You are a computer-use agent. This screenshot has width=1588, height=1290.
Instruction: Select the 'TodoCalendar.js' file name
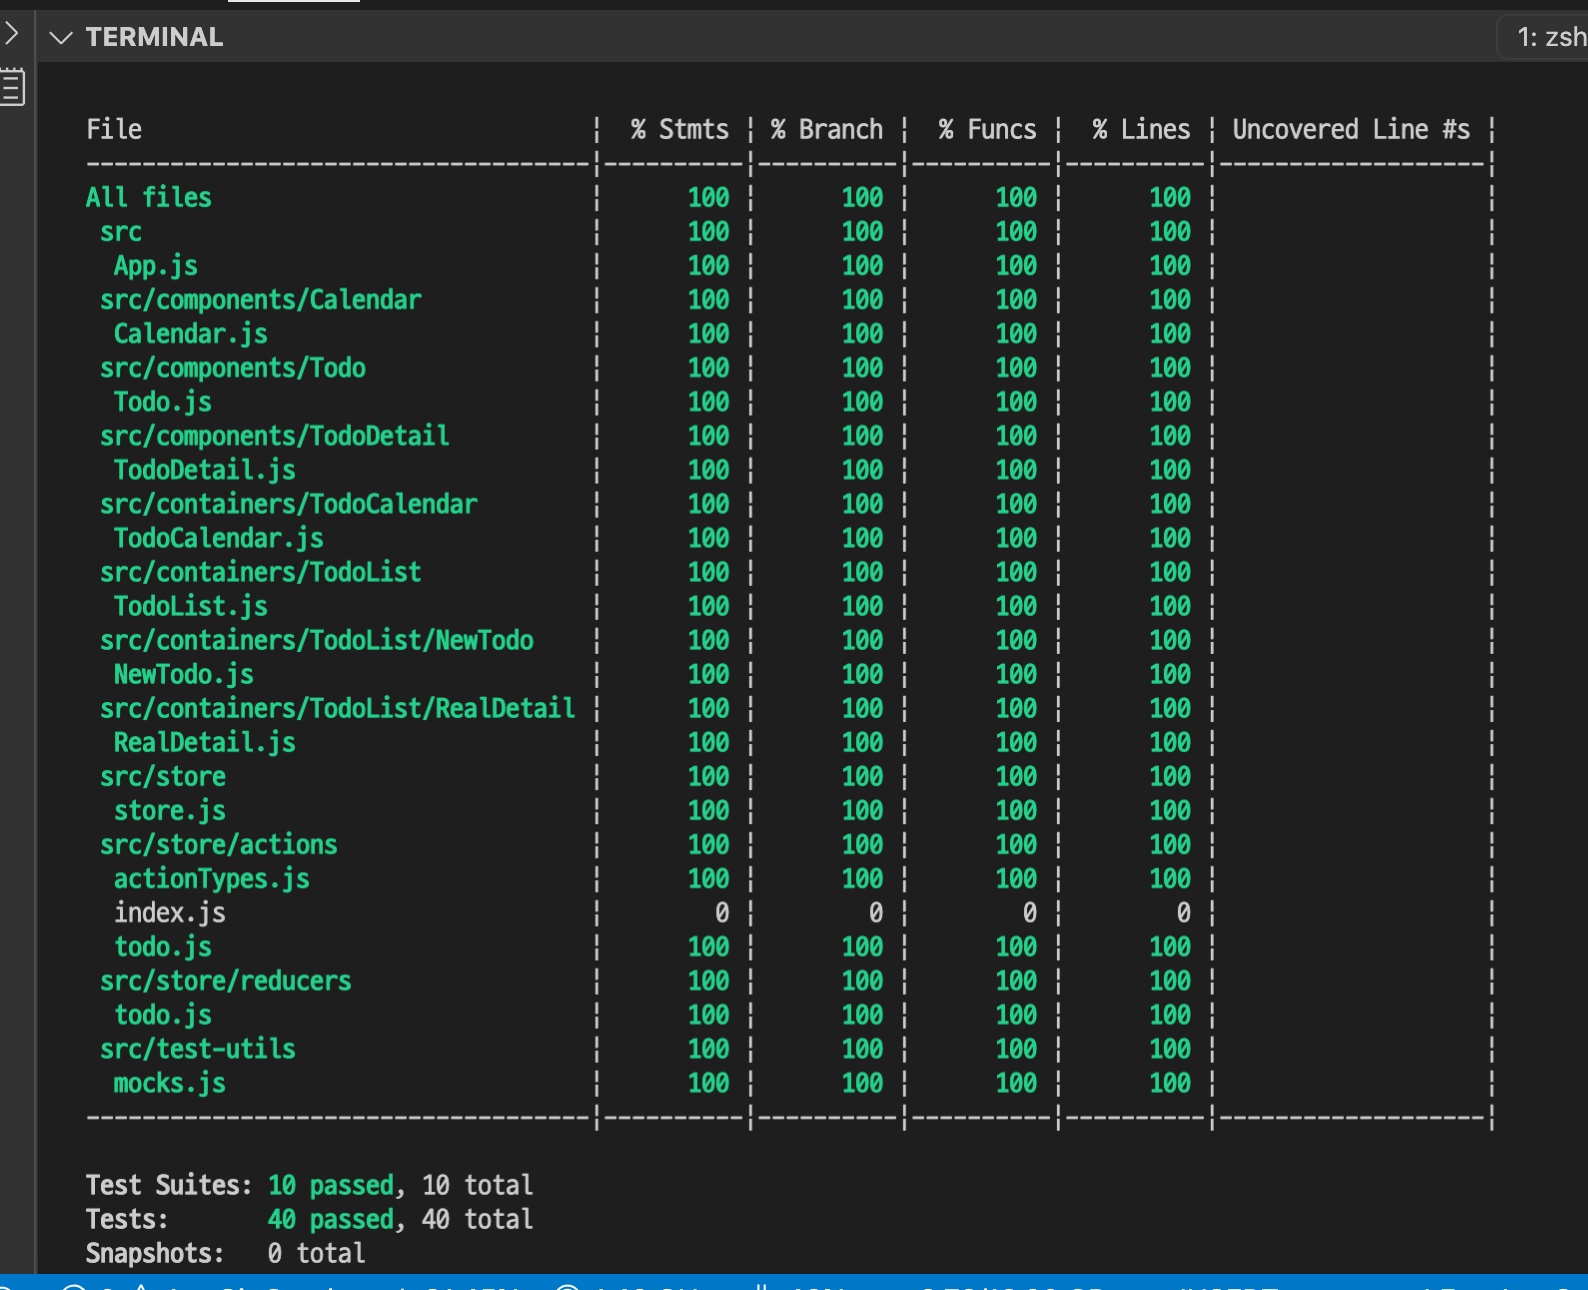219,538
